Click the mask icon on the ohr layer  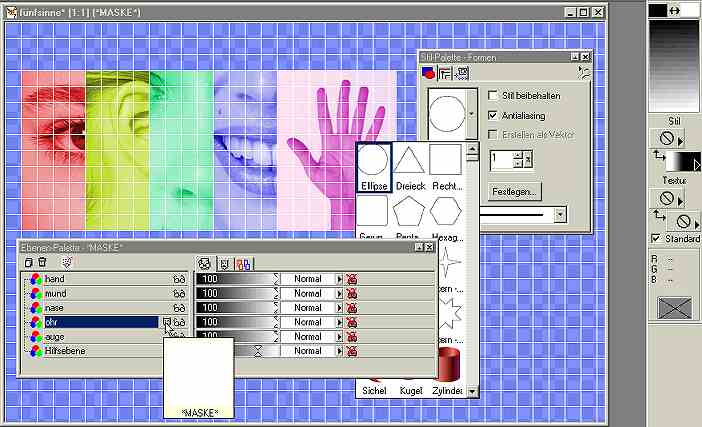click(167, 323)
